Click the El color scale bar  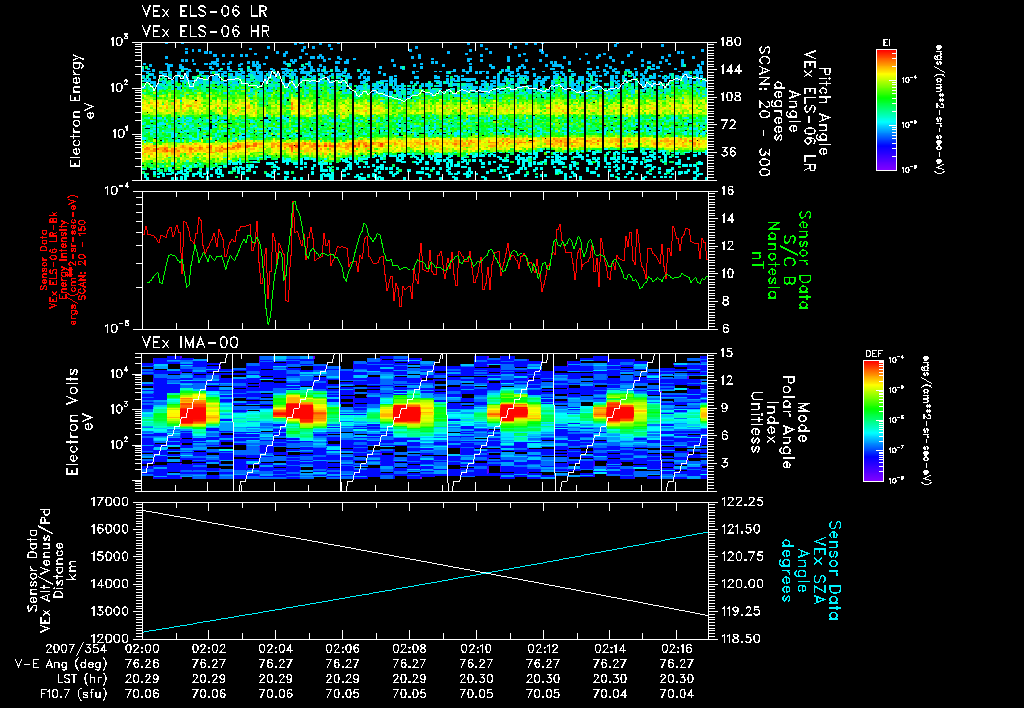[886, 109]
